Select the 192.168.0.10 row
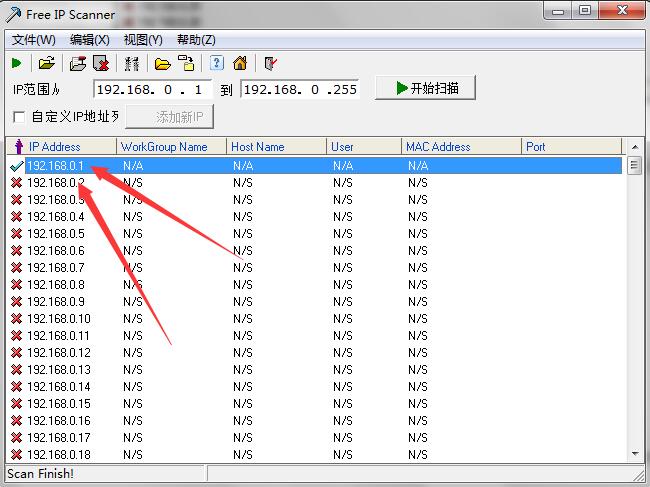Viewport: 650px width, 487px height. 58,318
